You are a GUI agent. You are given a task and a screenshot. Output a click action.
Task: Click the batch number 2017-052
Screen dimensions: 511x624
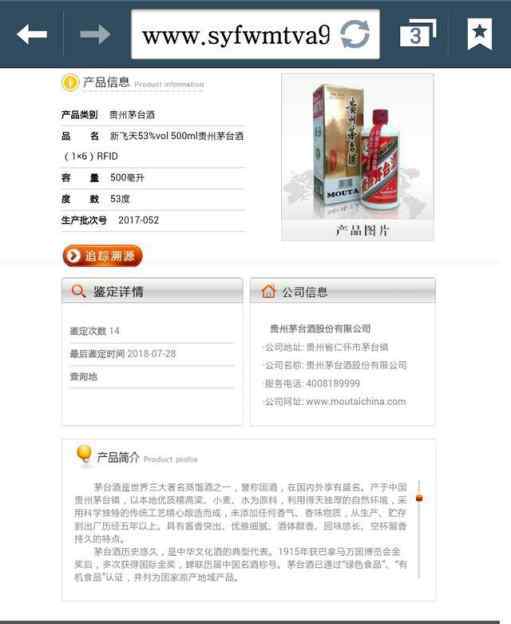(x=138, y=220)
